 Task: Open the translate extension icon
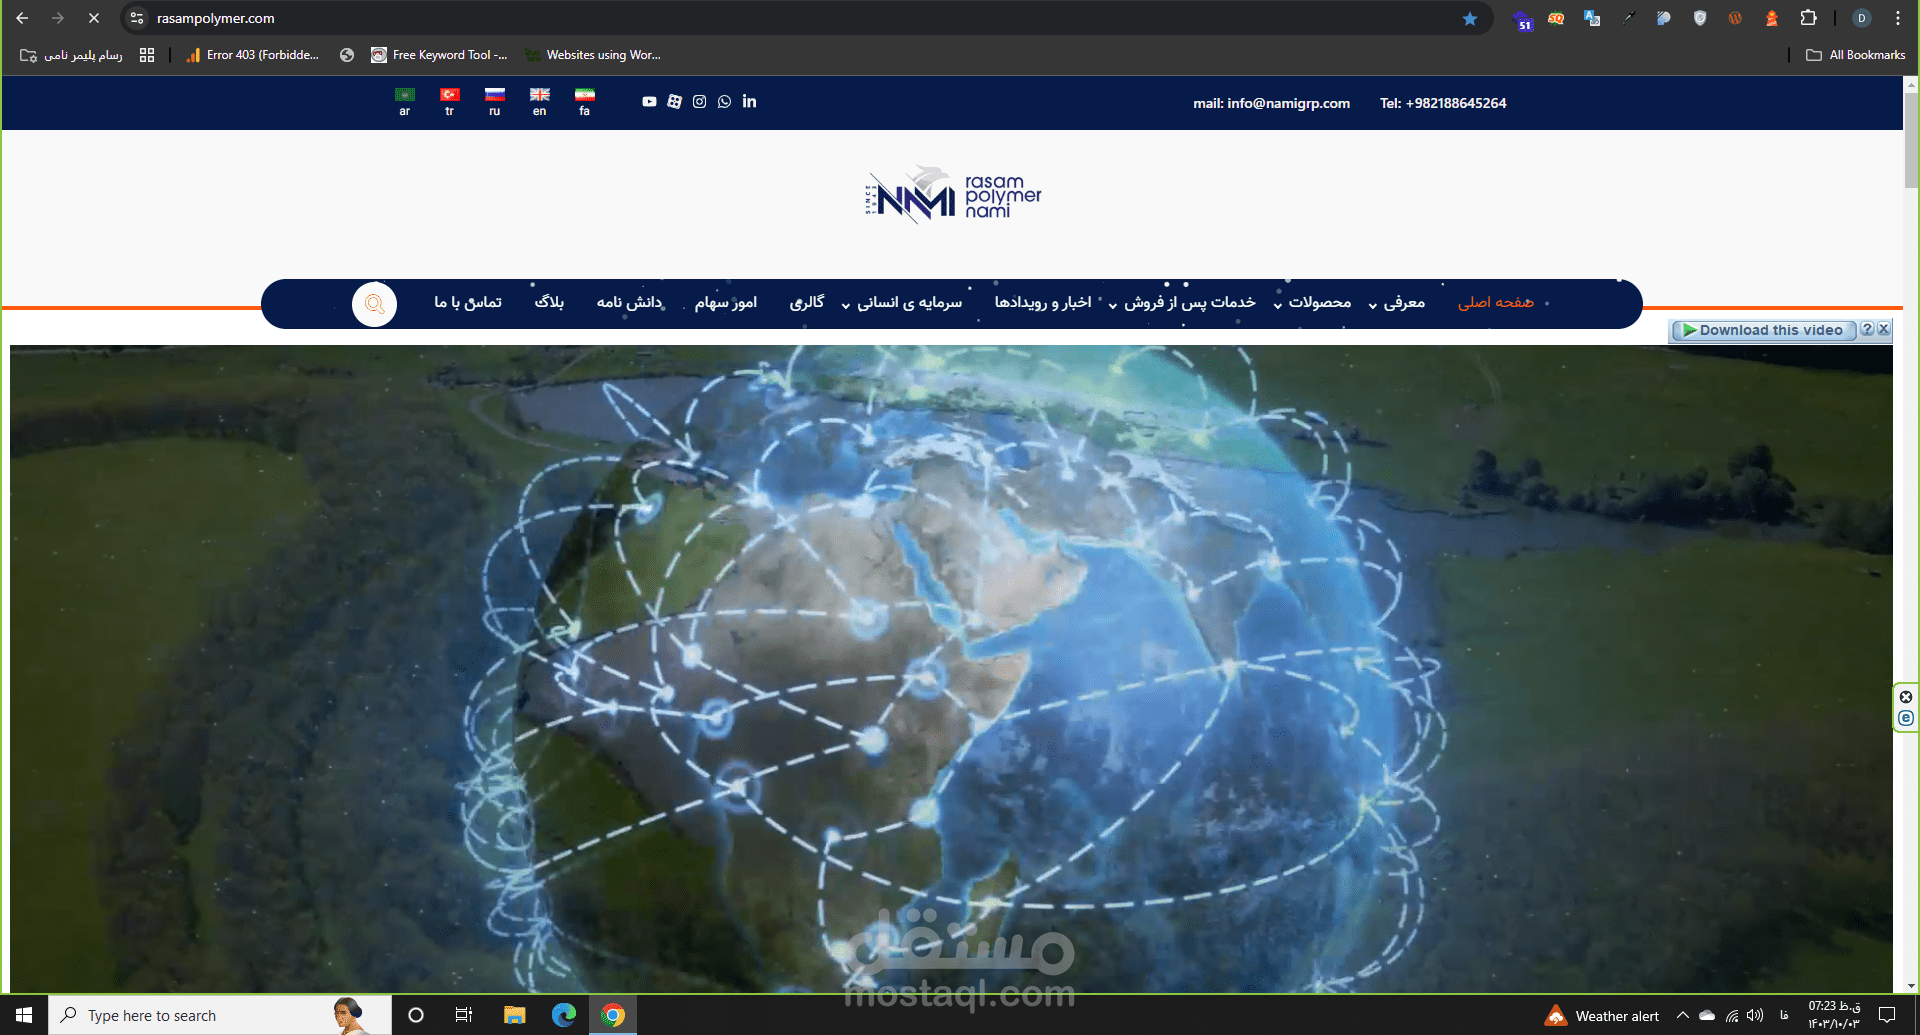point(1592,18)
